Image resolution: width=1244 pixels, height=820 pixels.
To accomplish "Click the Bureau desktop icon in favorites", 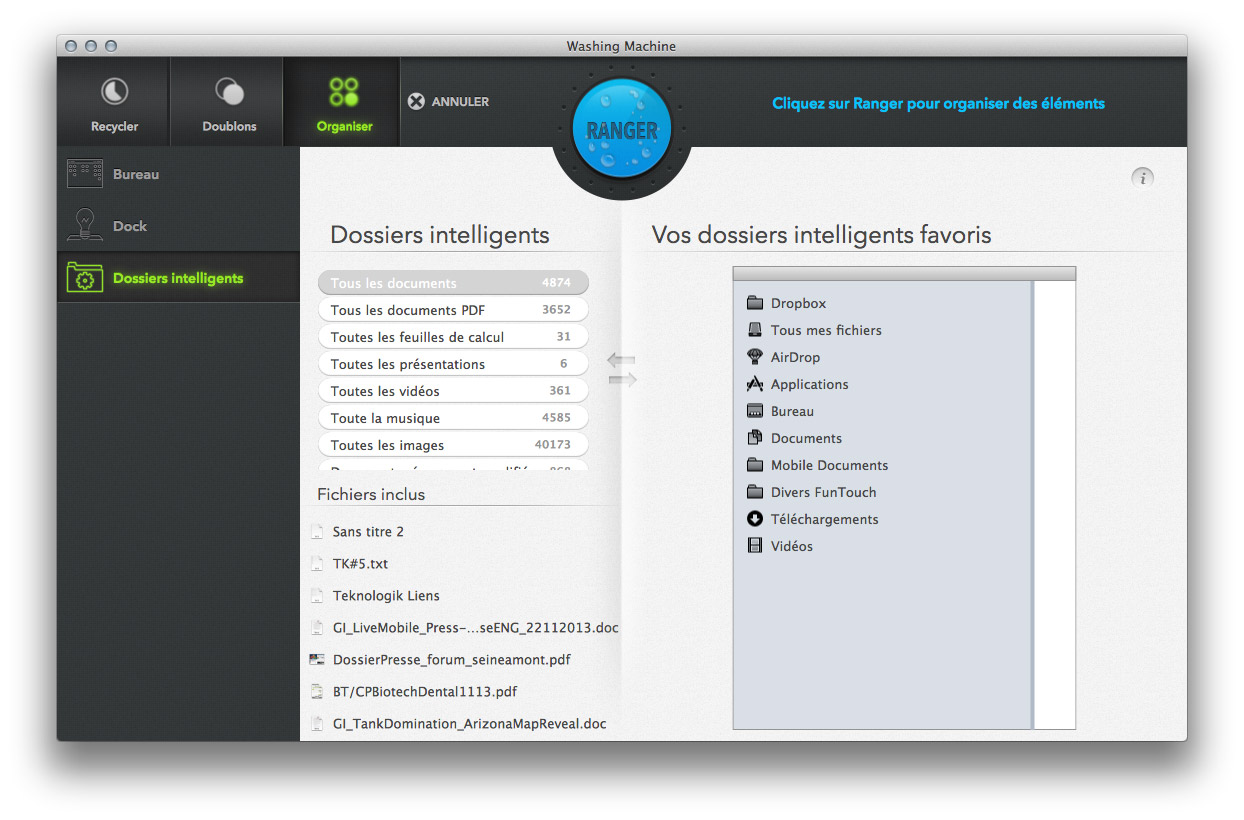I will click(x=755, y=411).
